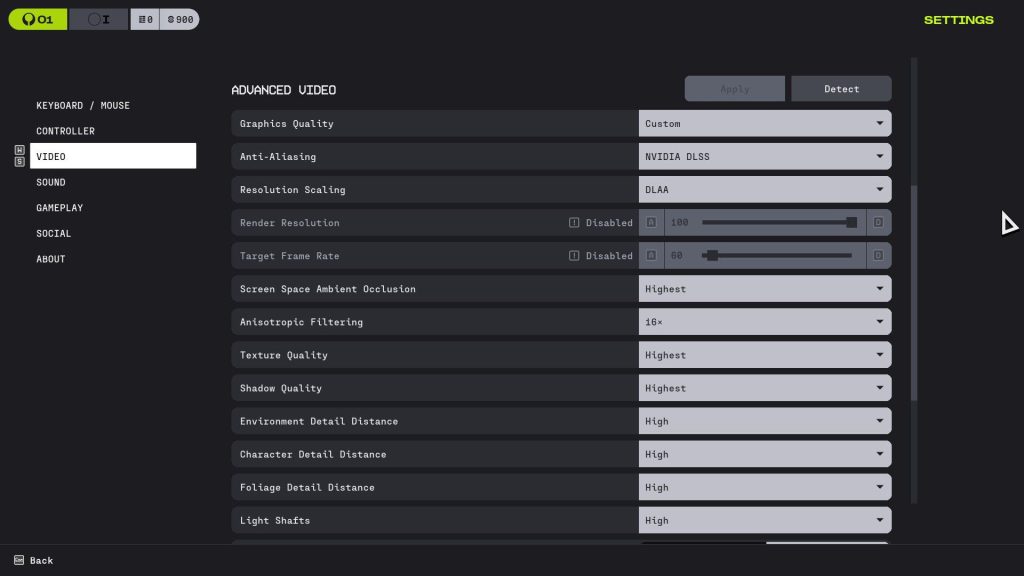This screenshot has width=1024, height=576.
Task: Select the Gameplay settings category
Action: point(60,208)
